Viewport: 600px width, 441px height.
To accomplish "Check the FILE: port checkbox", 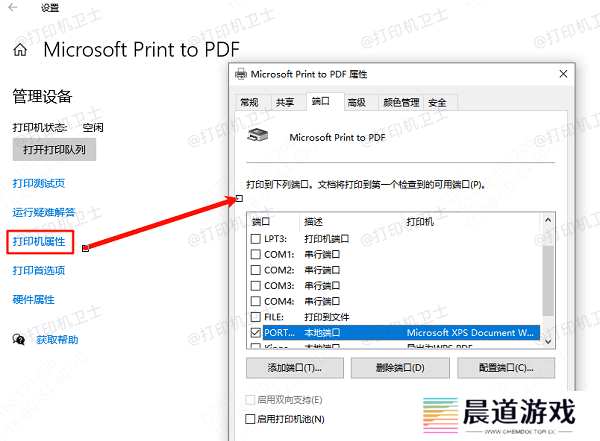I will (255, 317).
